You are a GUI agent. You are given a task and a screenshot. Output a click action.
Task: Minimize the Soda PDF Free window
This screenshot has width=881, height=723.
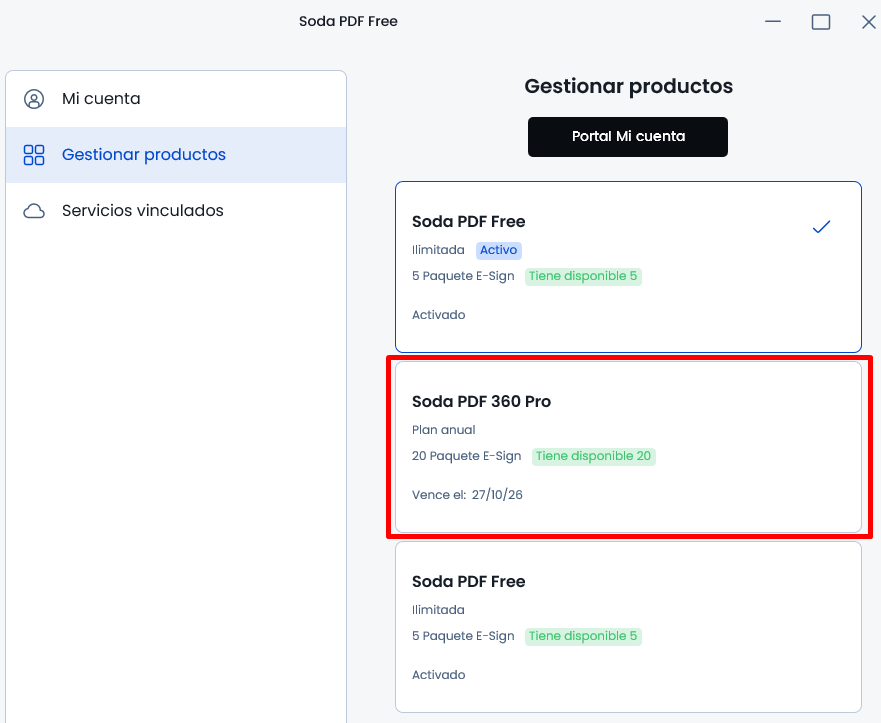773,22
